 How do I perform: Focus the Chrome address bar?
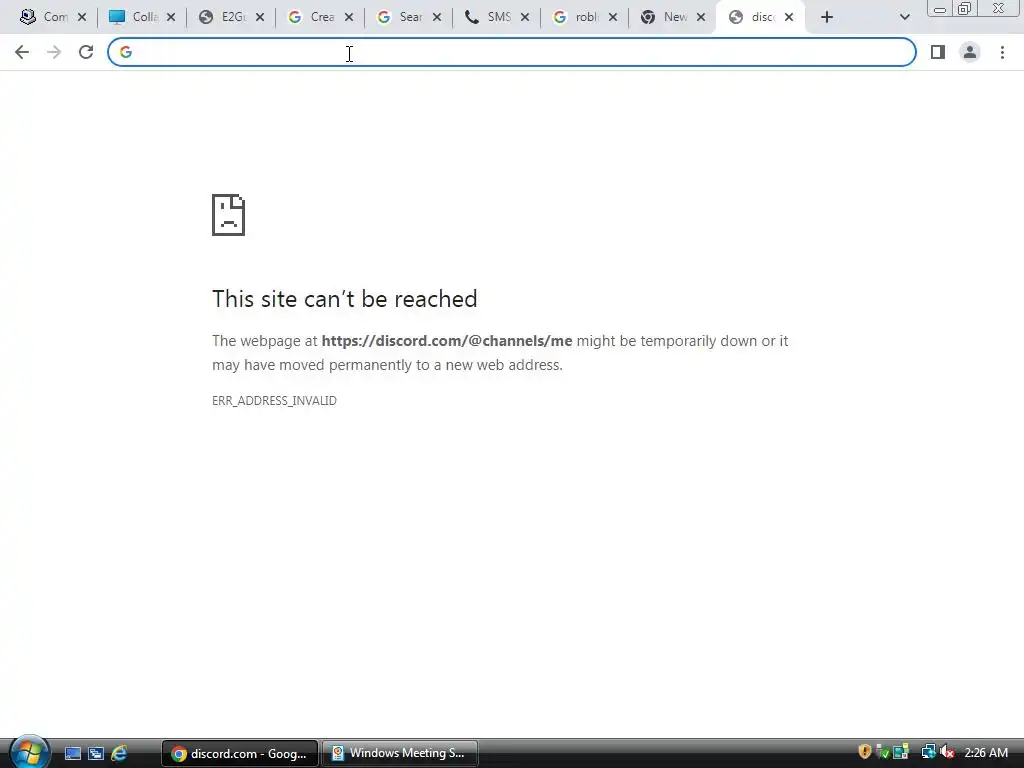tap(511, 52)
